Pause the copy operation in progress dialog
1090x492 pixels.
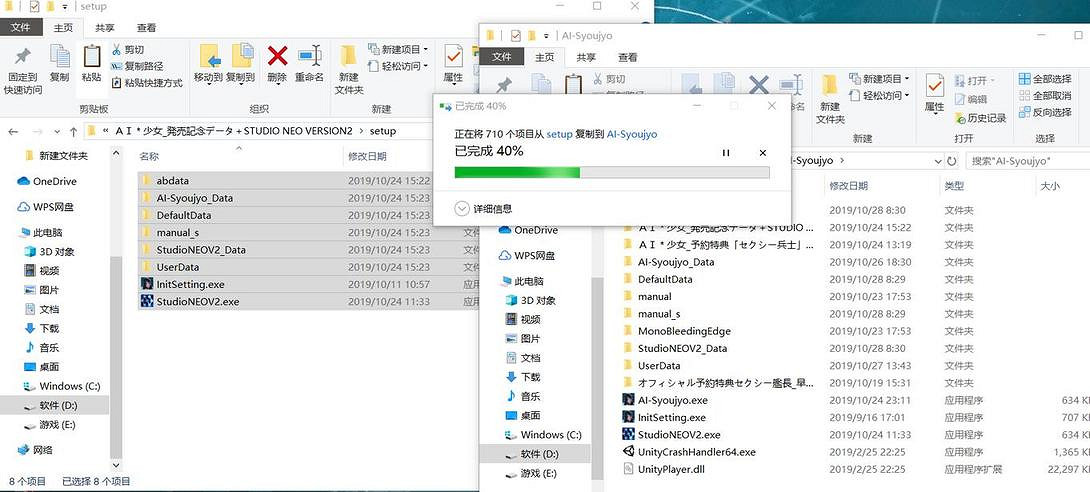(726, 153)
